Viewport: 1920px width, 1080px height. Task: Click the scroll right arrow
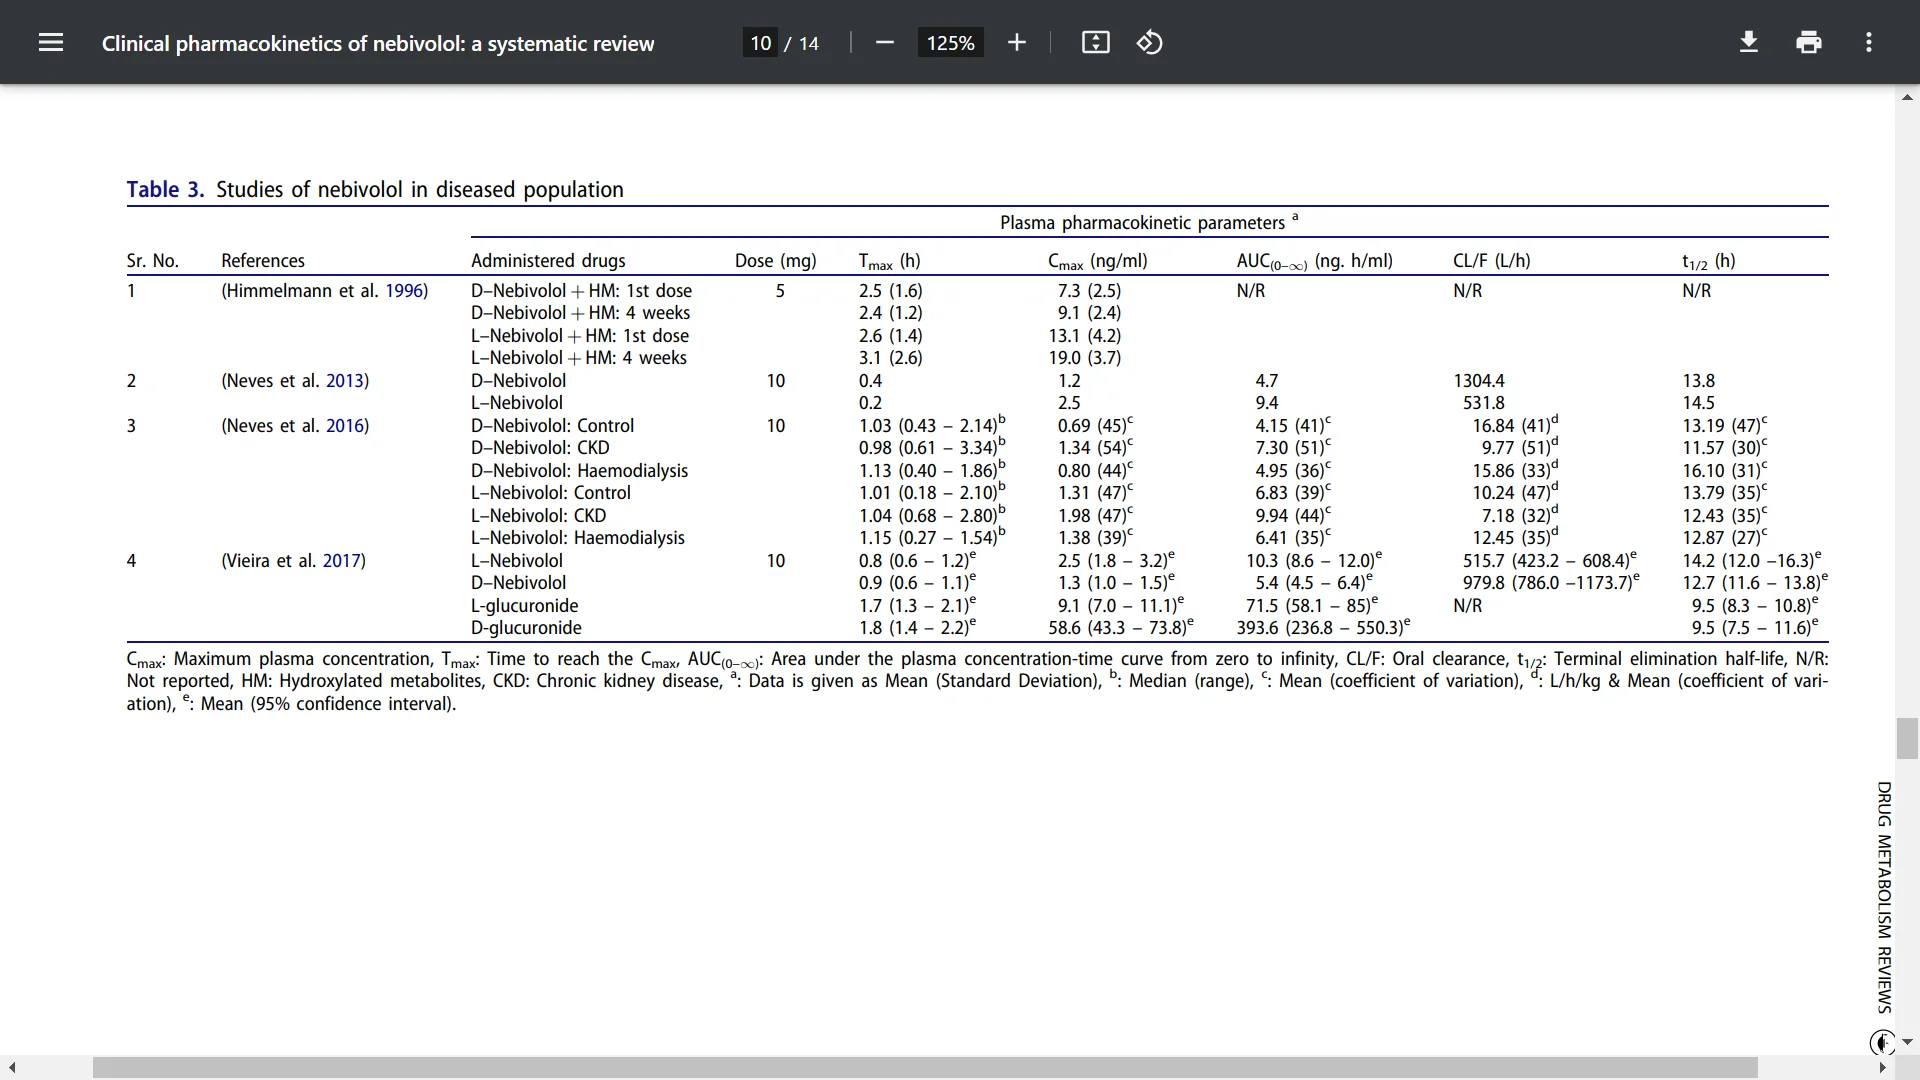[x=1882, y=1067]
